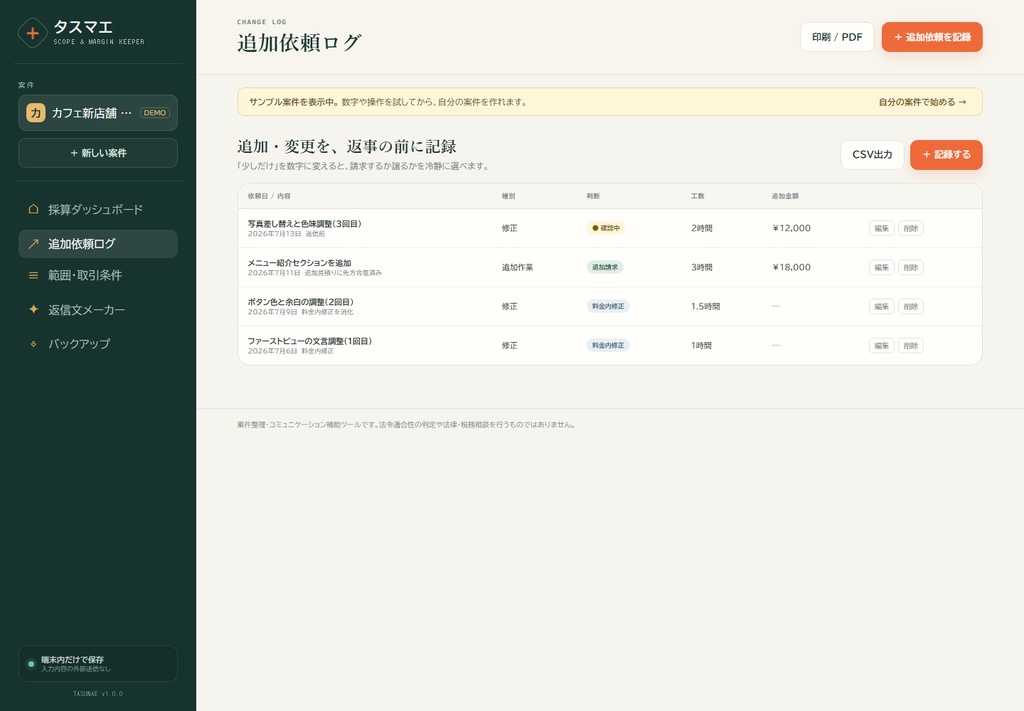Click the house icon beside 採算ダッシュボード
The width and height of the screenshot is (1024, 711).
point(33,209)
